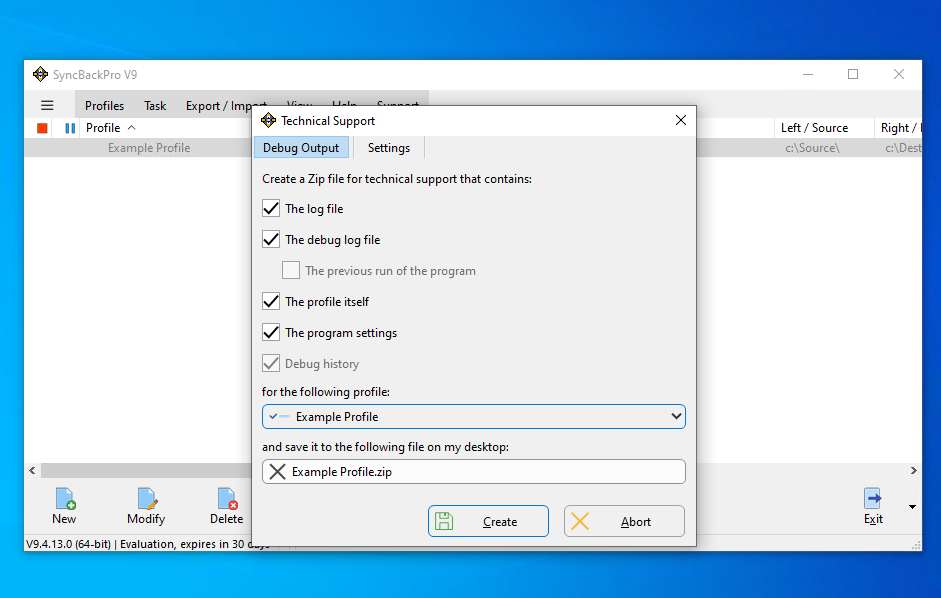Expand the toolbar overflow arrow beside Exit

click(x=912, y=507)
